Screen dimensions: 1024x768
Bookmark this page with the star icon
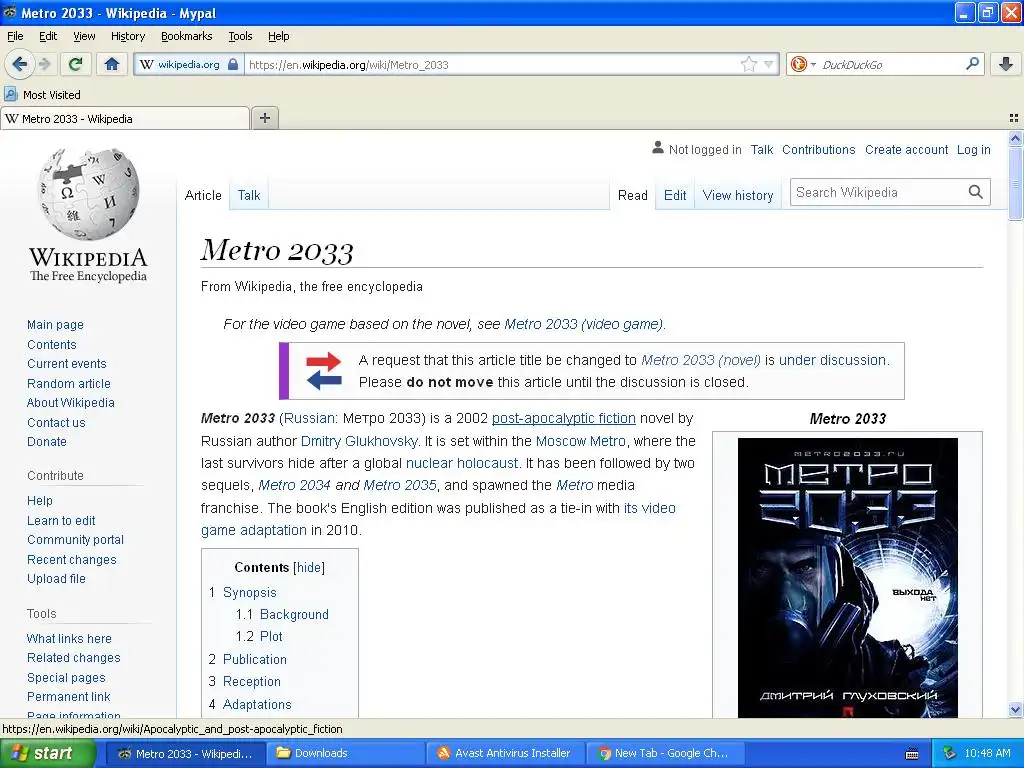[748, 64]
